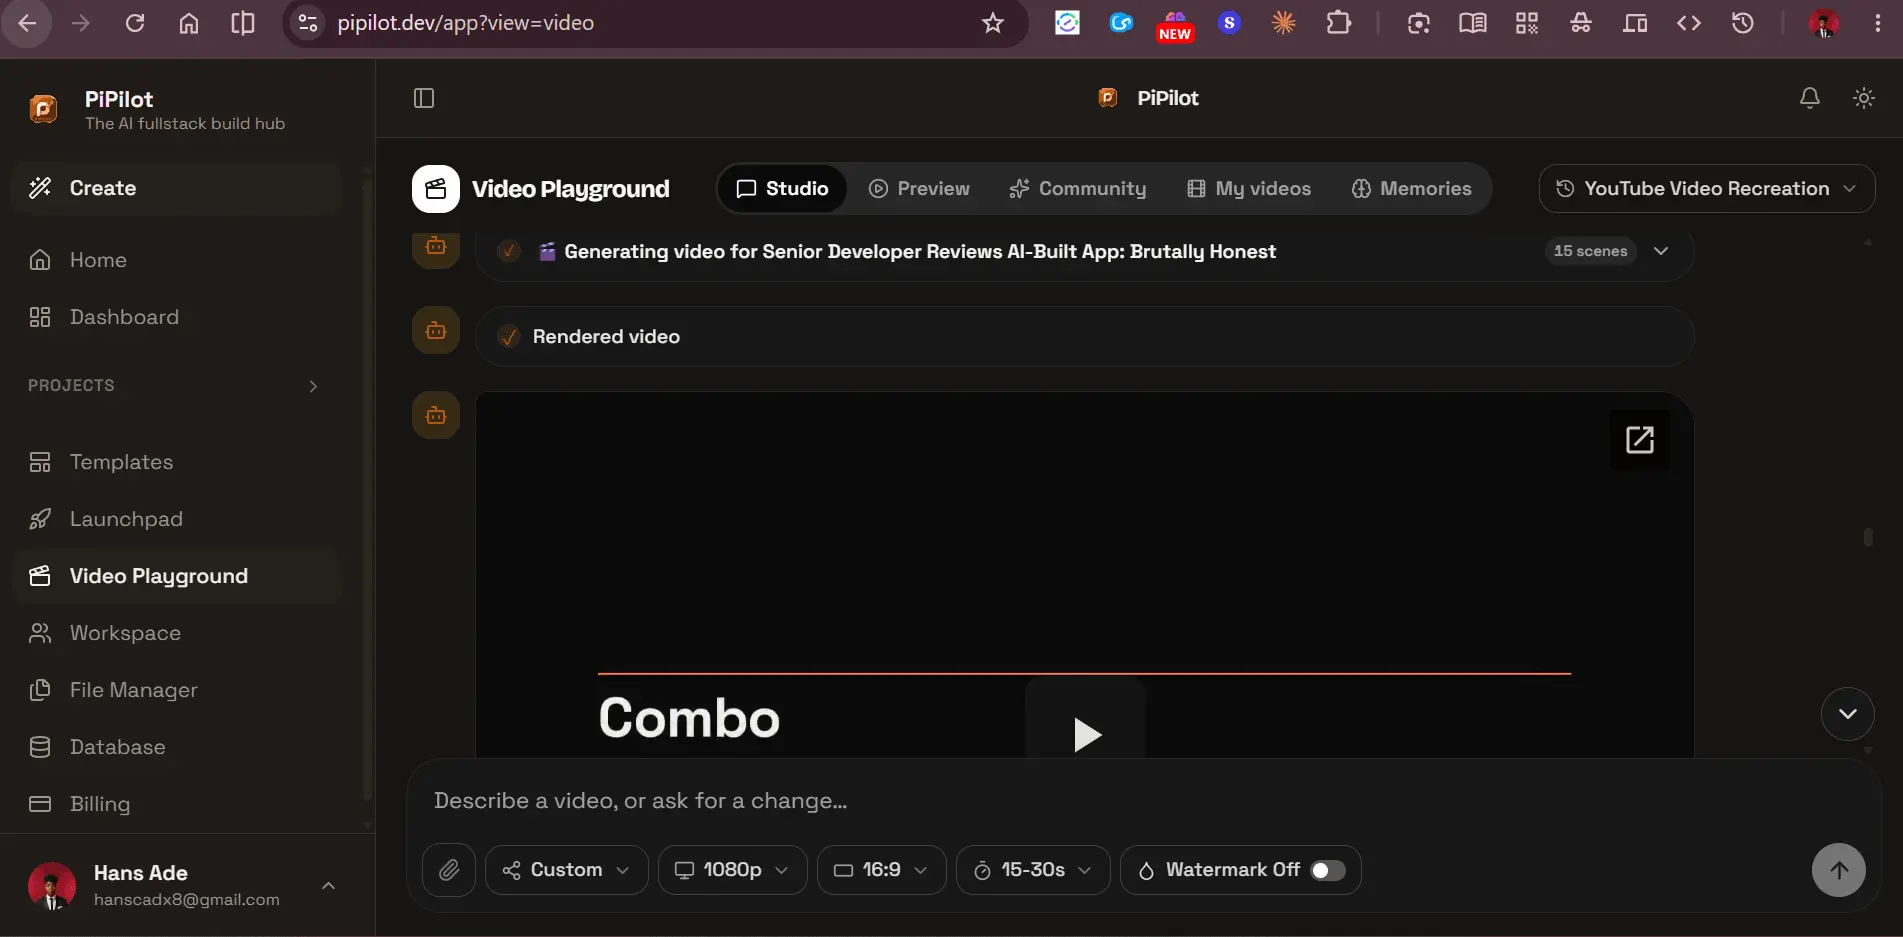
Task: Open the browser profile avatar
Action: 1824,23
